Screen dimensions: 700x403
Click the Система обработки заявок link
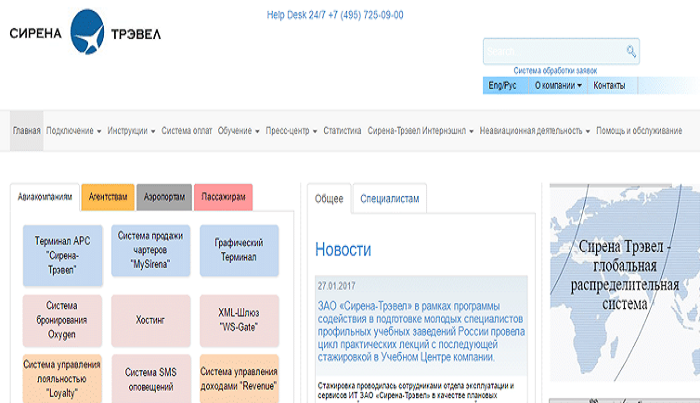(555, 71)
